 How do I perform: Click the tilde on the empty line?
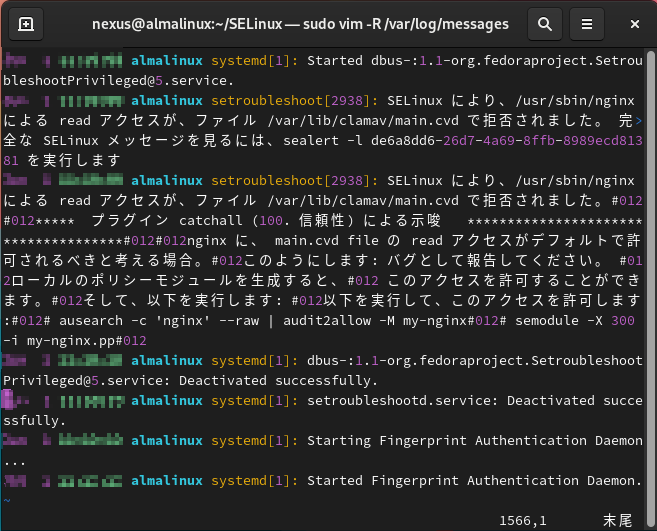click(7, 500)
